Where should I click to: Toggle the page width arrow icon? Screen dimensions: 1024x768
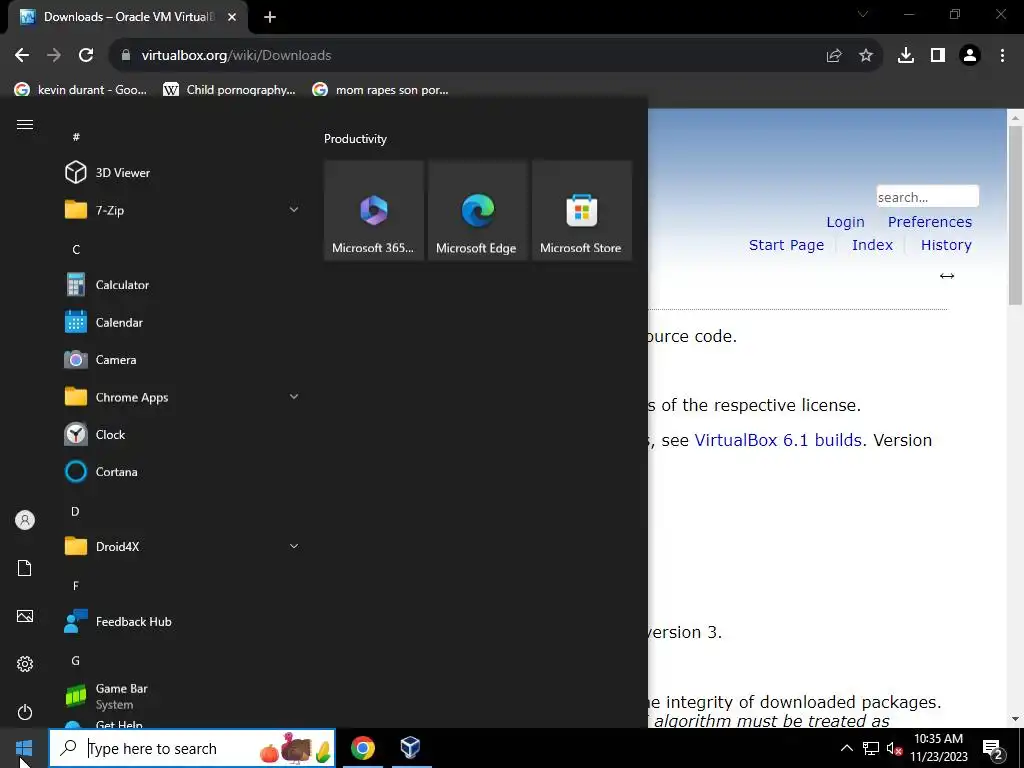(x=946, y=276)
